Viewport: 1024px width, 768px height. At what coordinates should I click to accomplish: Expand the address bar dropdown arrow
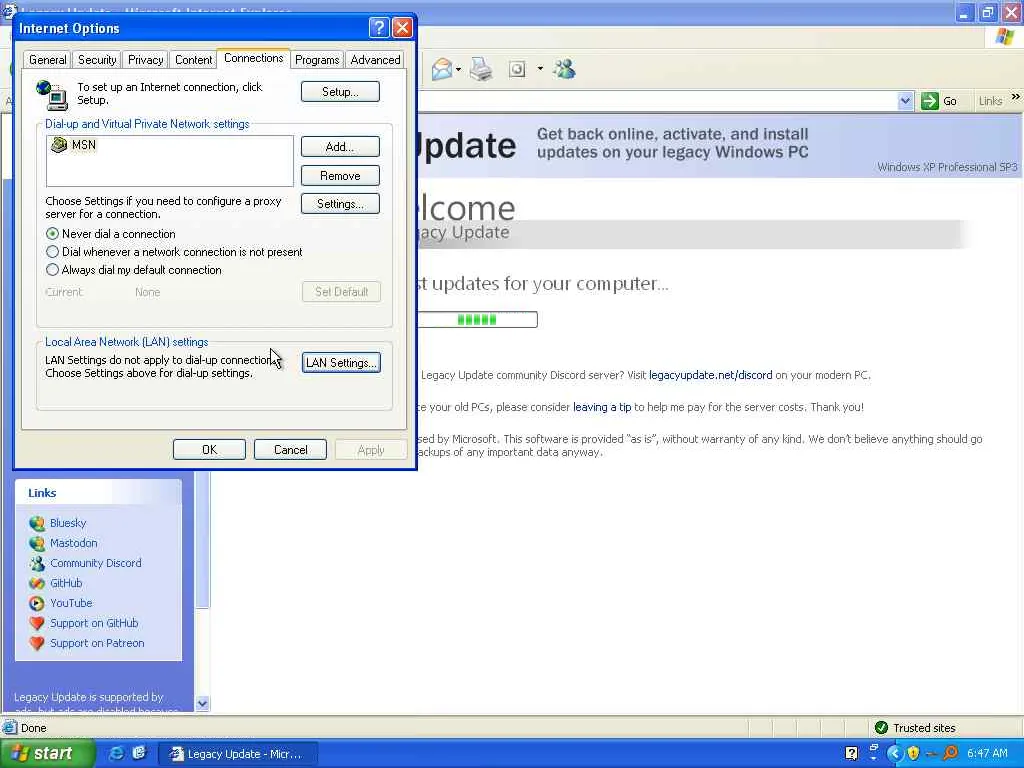point(905,101)
